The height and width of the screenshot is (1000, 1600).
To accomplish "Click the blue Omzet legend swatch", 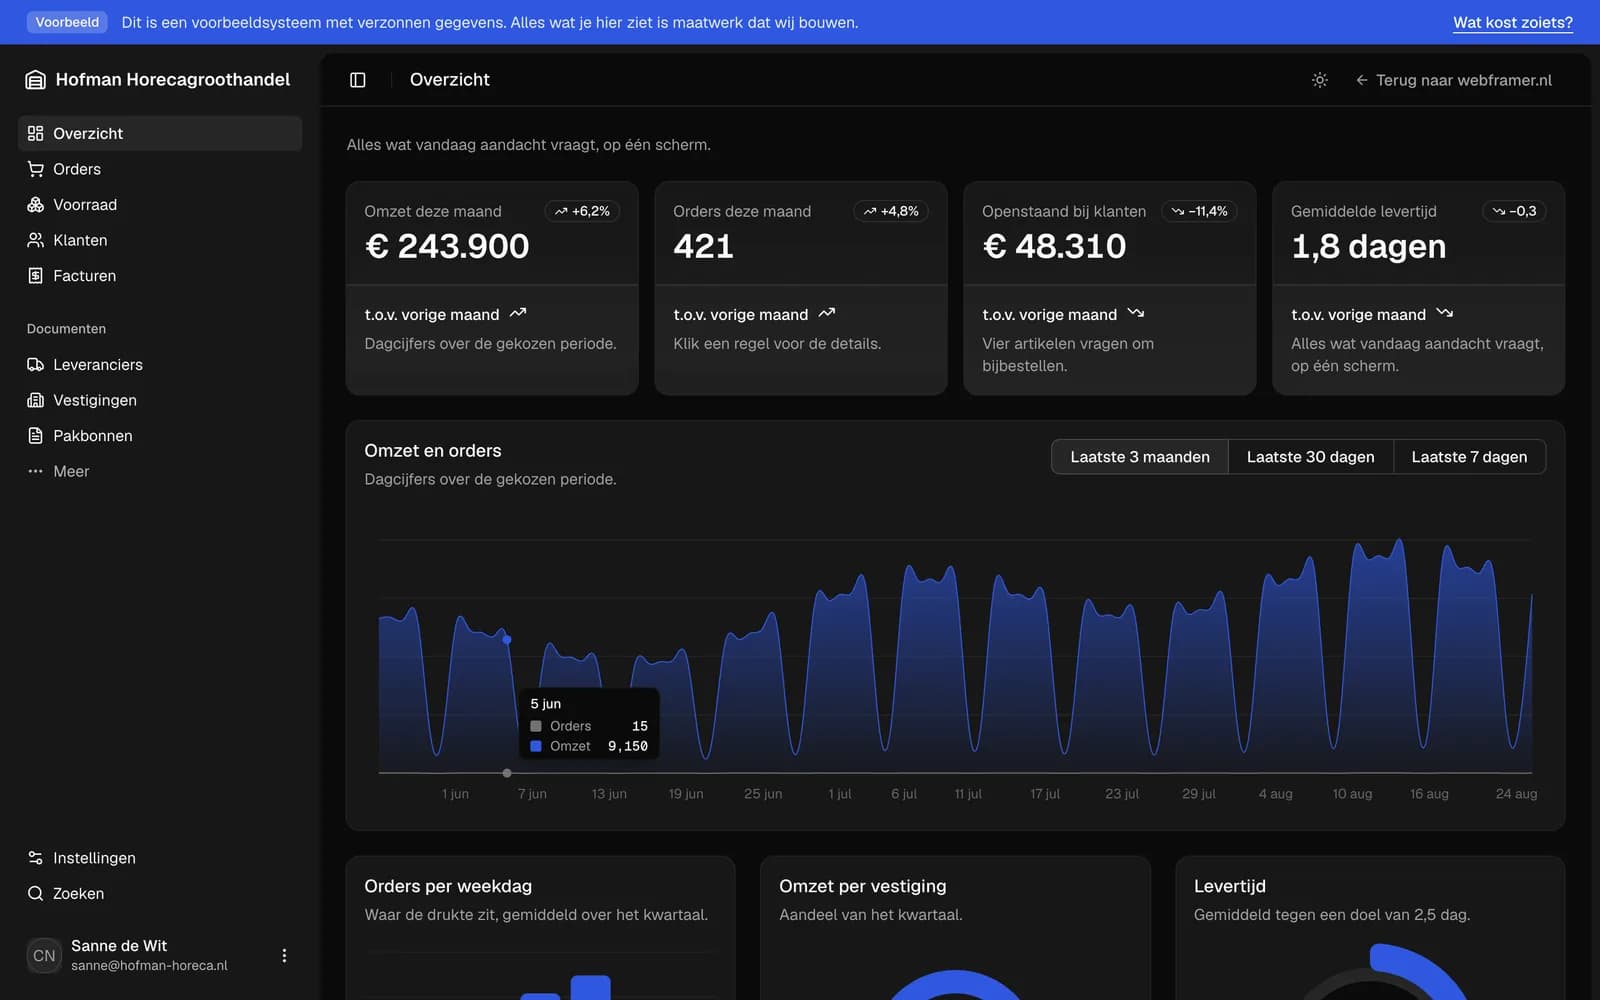I will pyautogui.click(x=536, y=746).
